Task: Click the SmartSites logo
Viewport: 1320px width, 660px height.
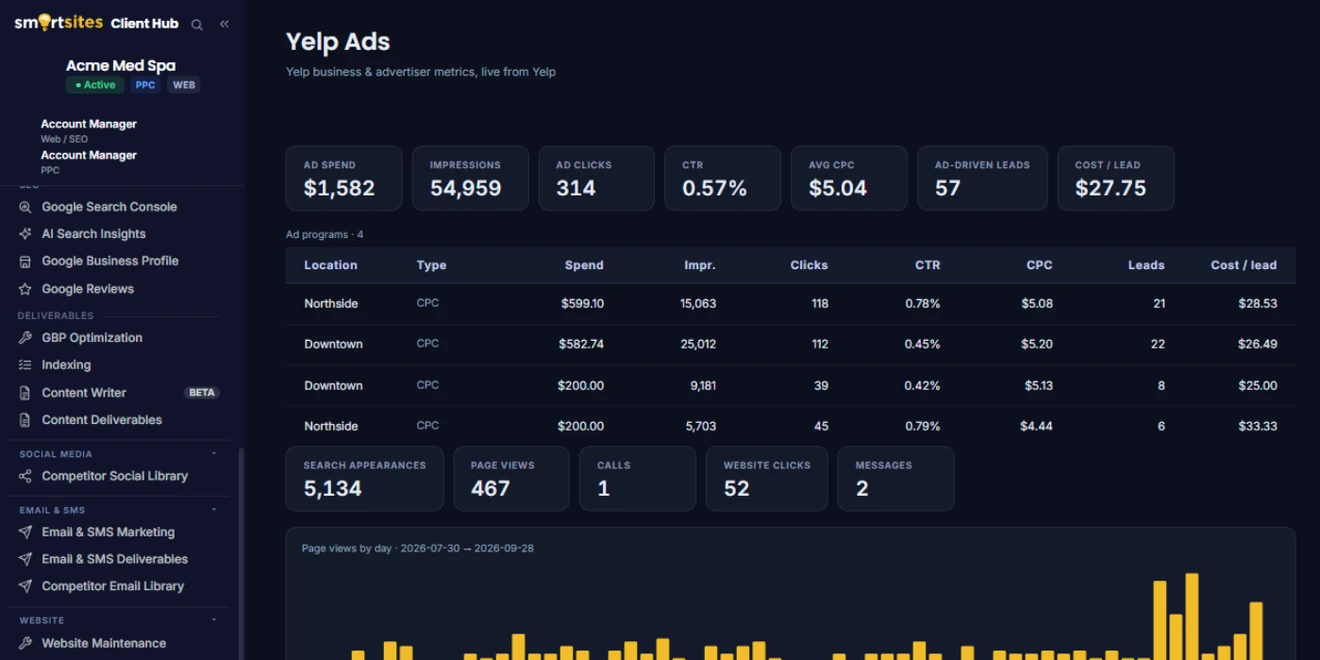Action: [x=58, y=23]
